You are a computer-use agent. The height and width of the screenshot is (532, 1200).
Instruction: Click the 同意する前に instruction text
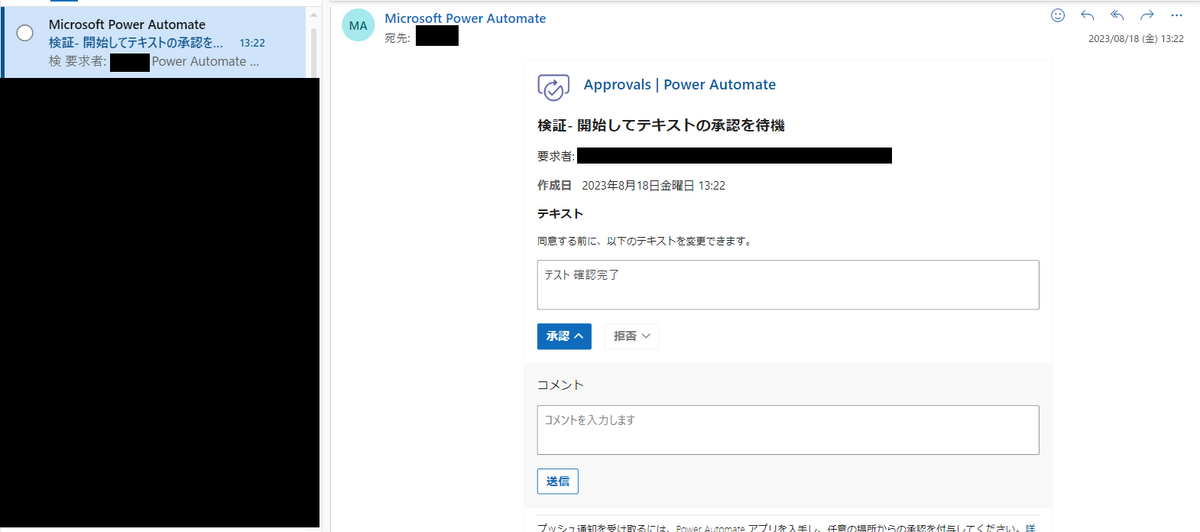pyautogui.click(x=644, y=241)
